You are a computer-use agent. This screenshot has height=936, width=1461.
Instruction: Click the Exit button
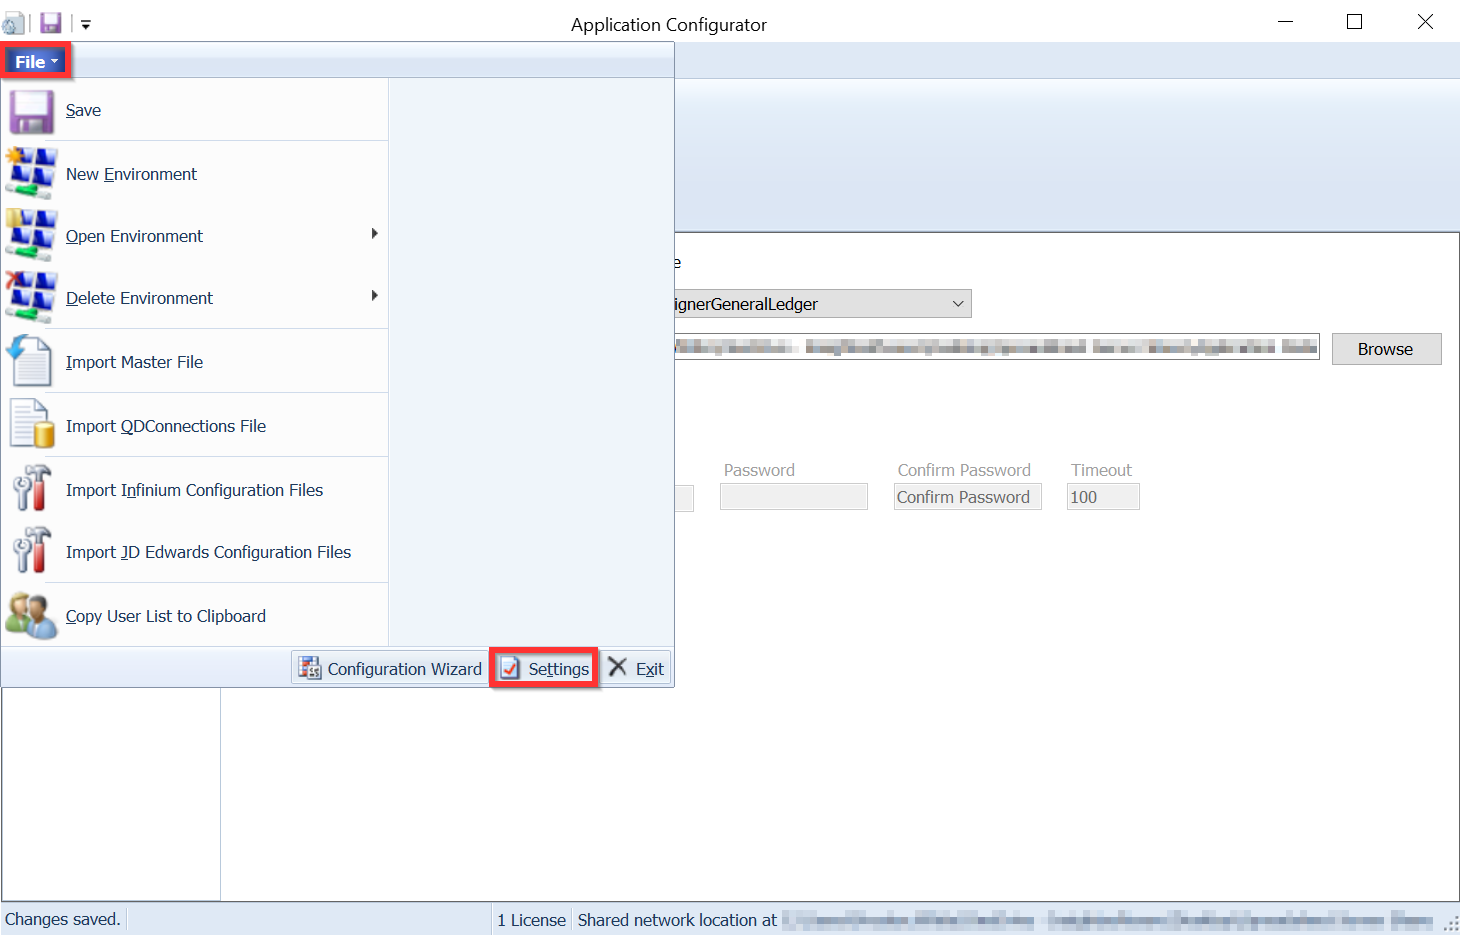[x=636, y=668]
